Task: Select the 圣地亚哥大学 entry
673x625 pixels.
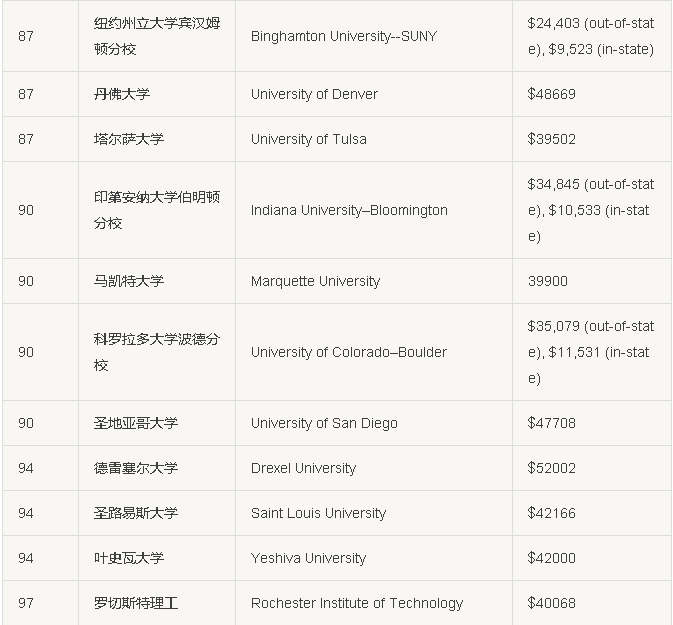Action: 135,423
